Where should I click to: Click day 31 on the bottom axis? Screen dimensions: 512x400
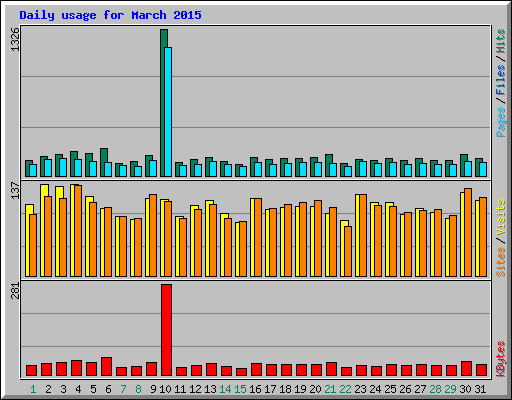coord(480,389)
